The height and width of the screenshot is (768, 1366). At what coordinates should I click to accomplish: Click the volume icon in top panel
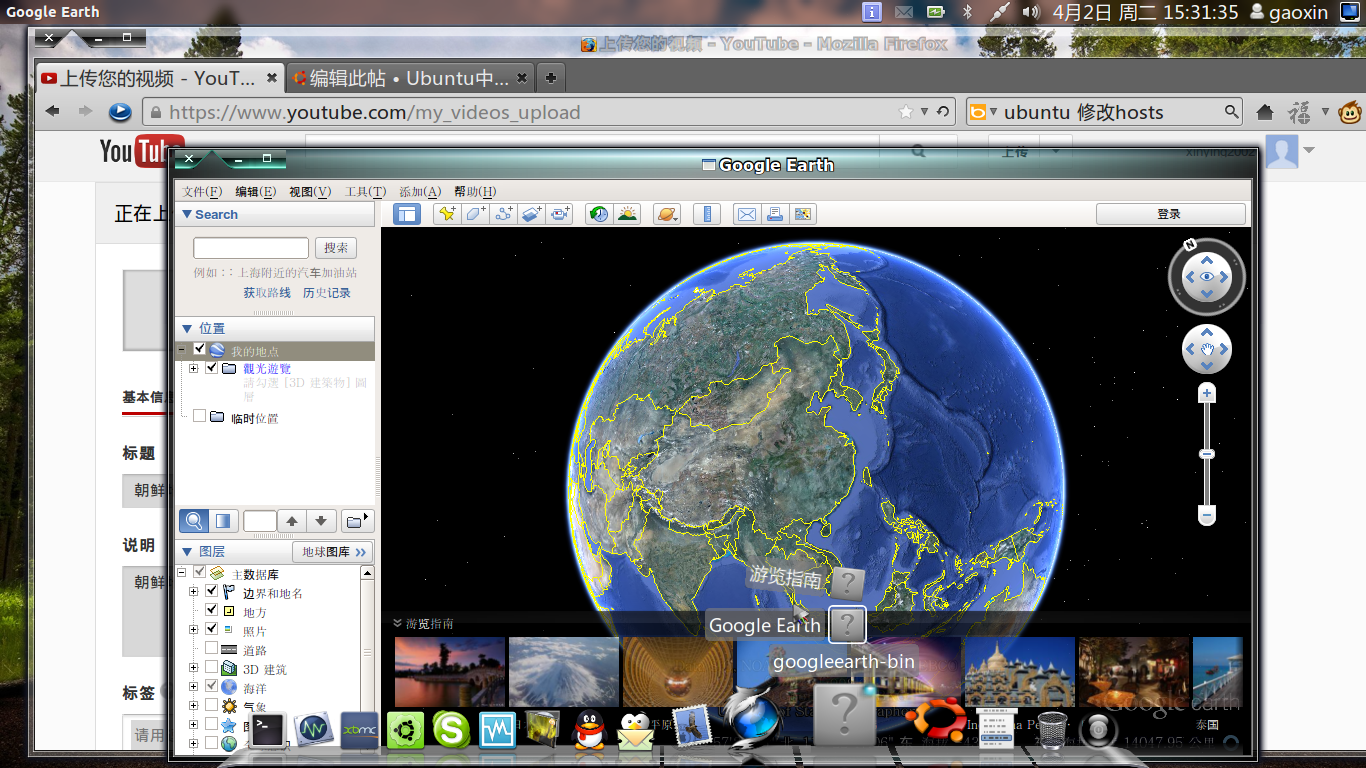1031,12
